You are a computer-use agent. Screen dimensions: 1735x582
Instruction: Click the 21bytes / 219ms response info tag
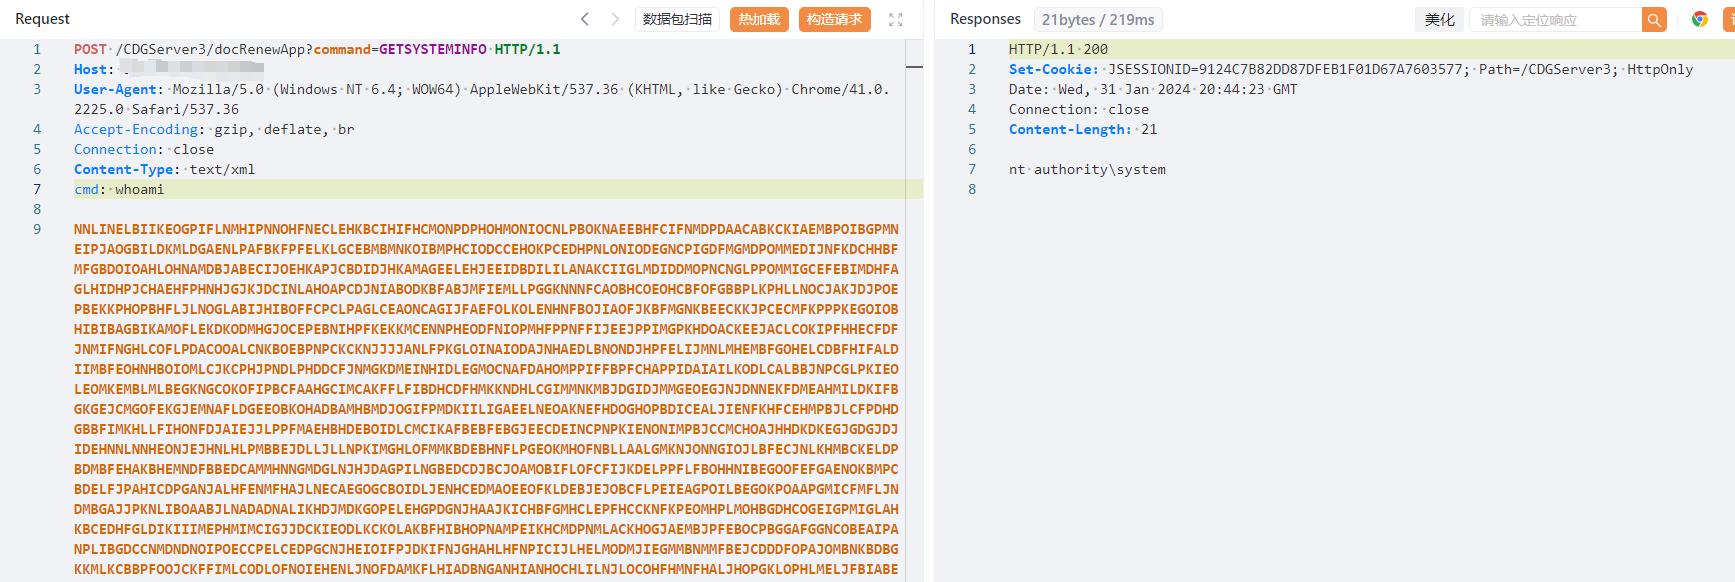(x=1098, y=19)
